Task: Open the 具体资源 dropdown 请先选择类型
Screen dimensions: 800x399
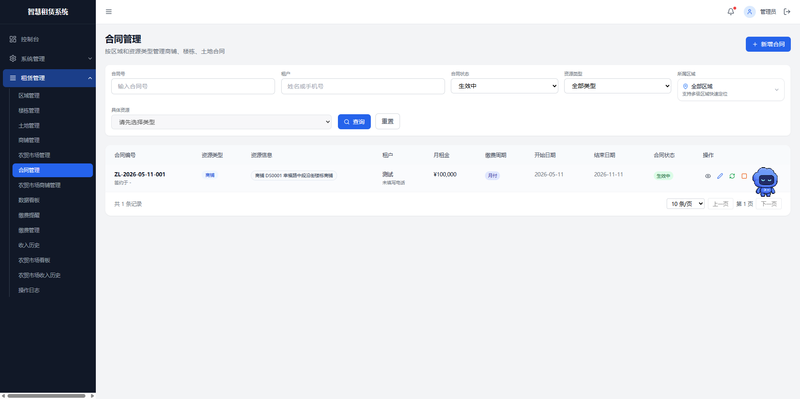Action: 221,122
